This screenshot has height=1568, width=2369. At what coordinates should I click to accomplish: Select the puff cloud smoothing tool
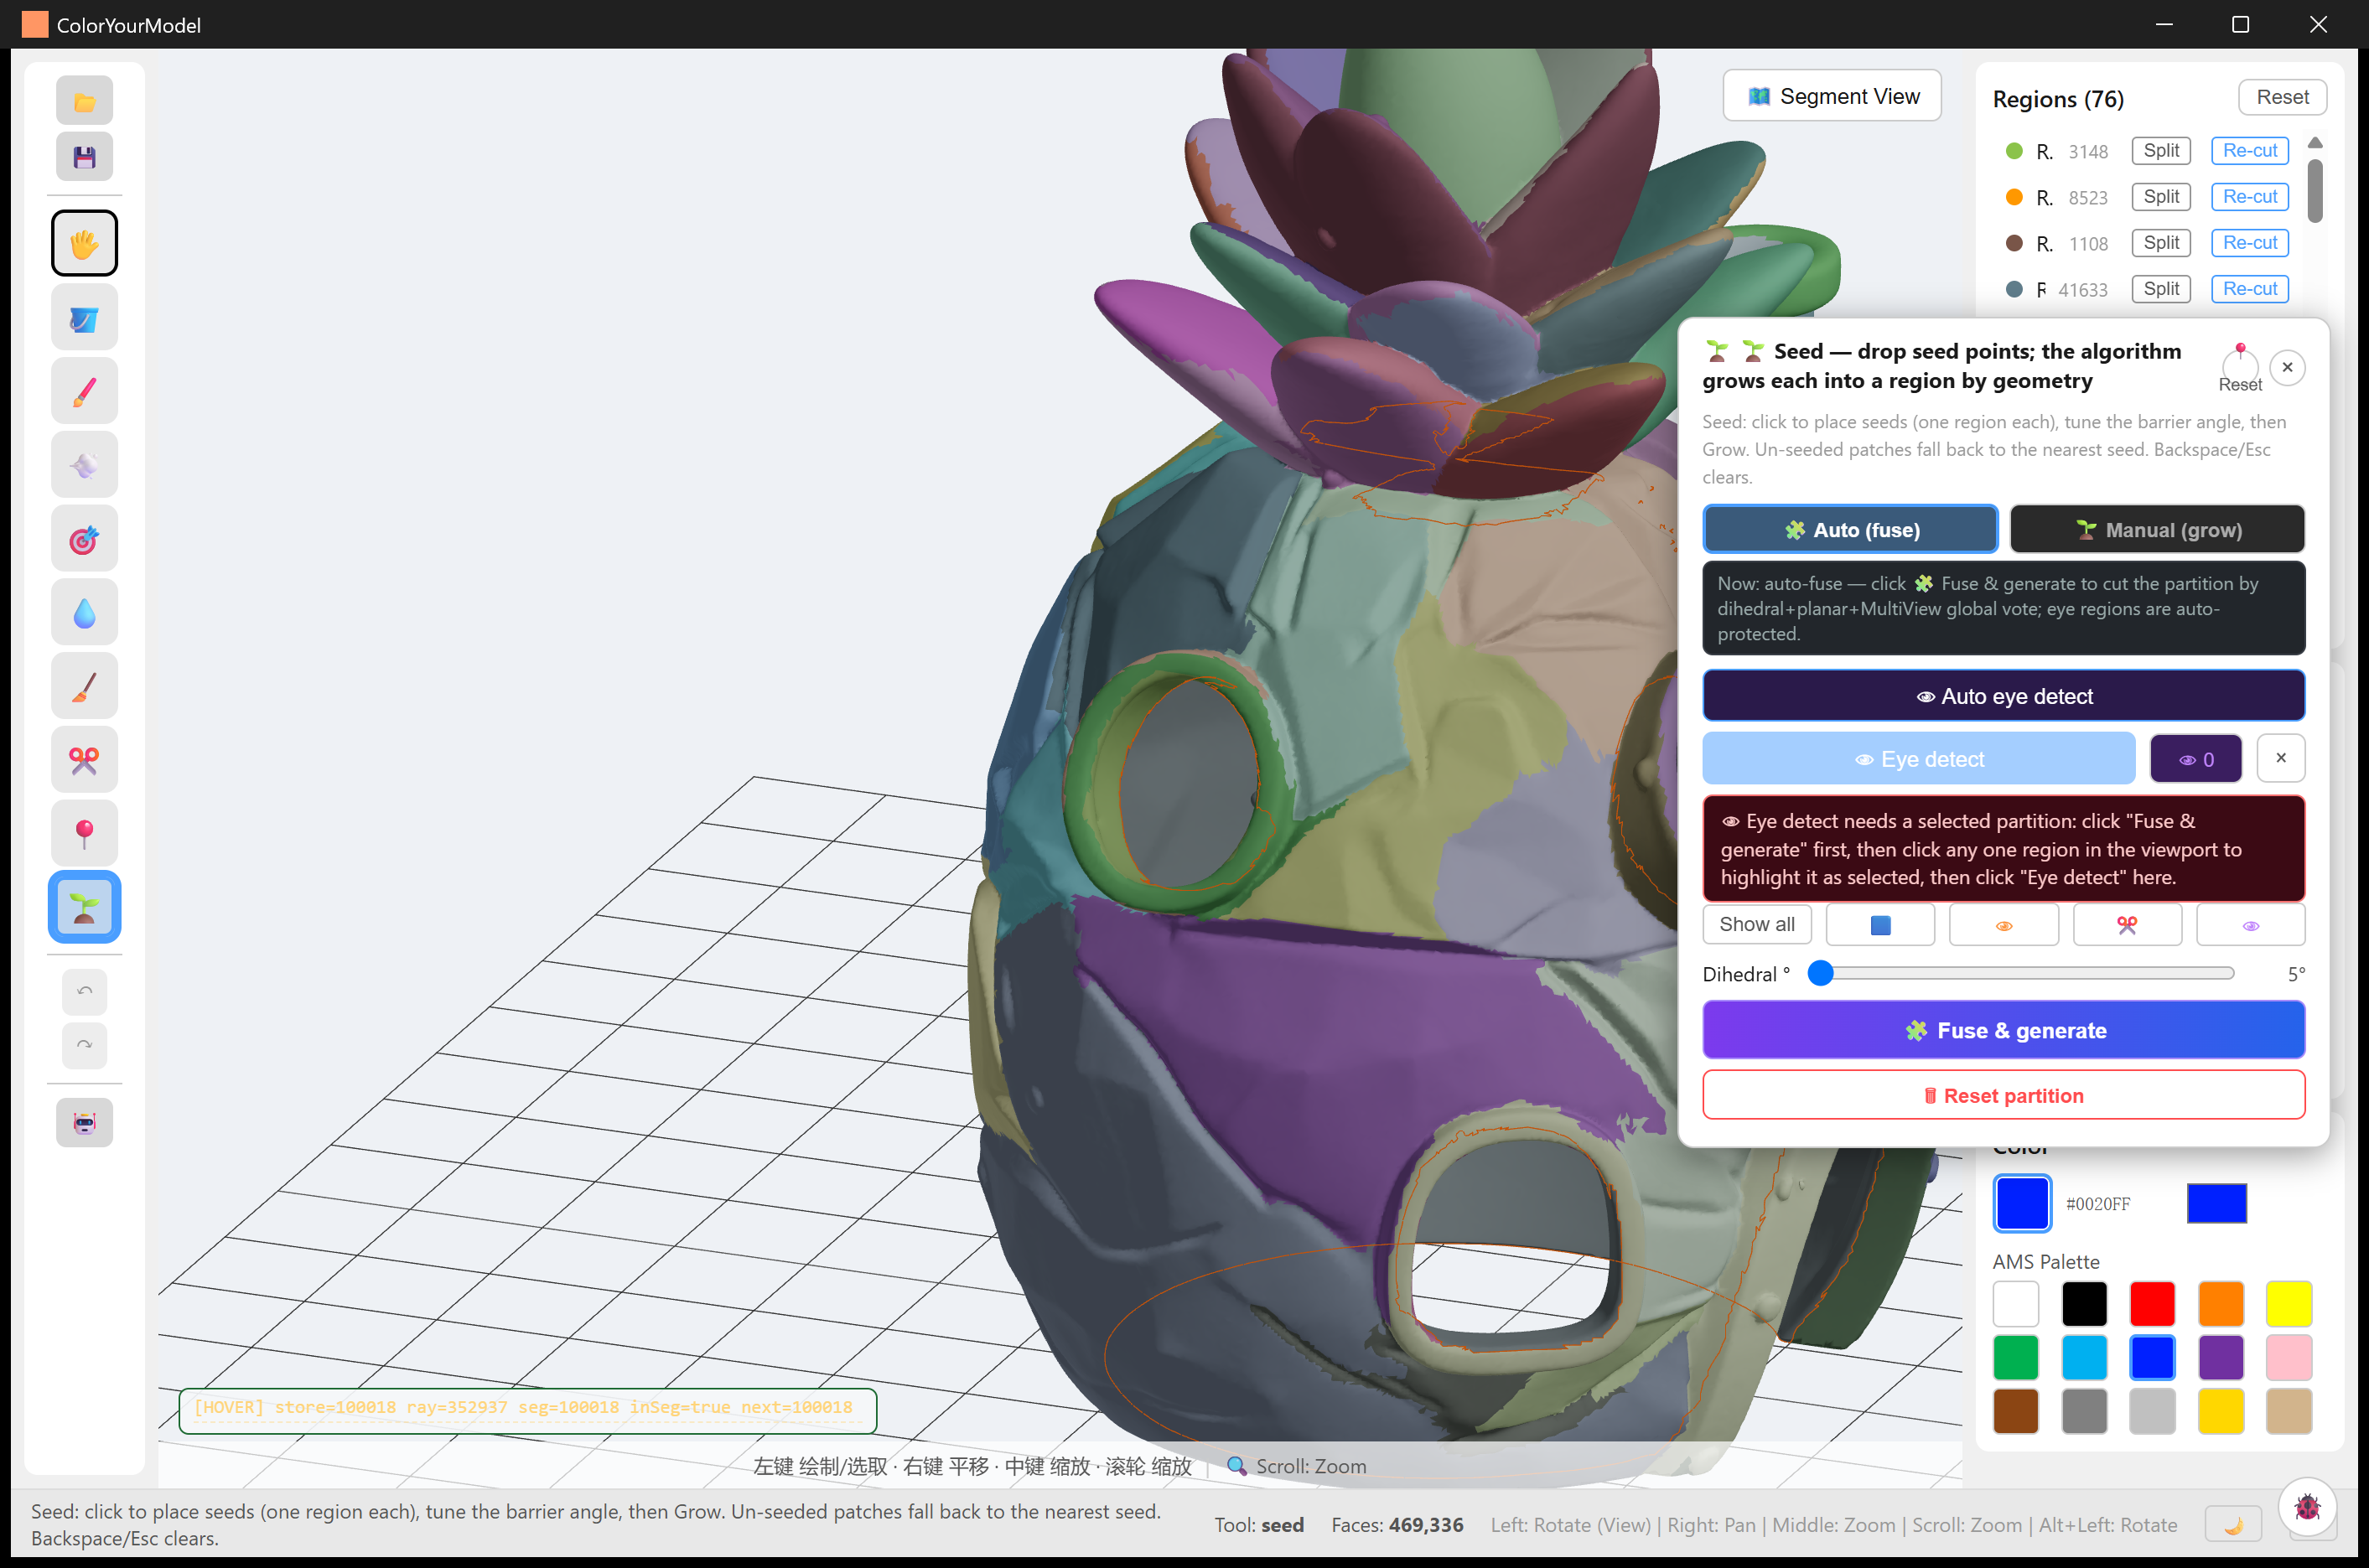click(84, 465)
